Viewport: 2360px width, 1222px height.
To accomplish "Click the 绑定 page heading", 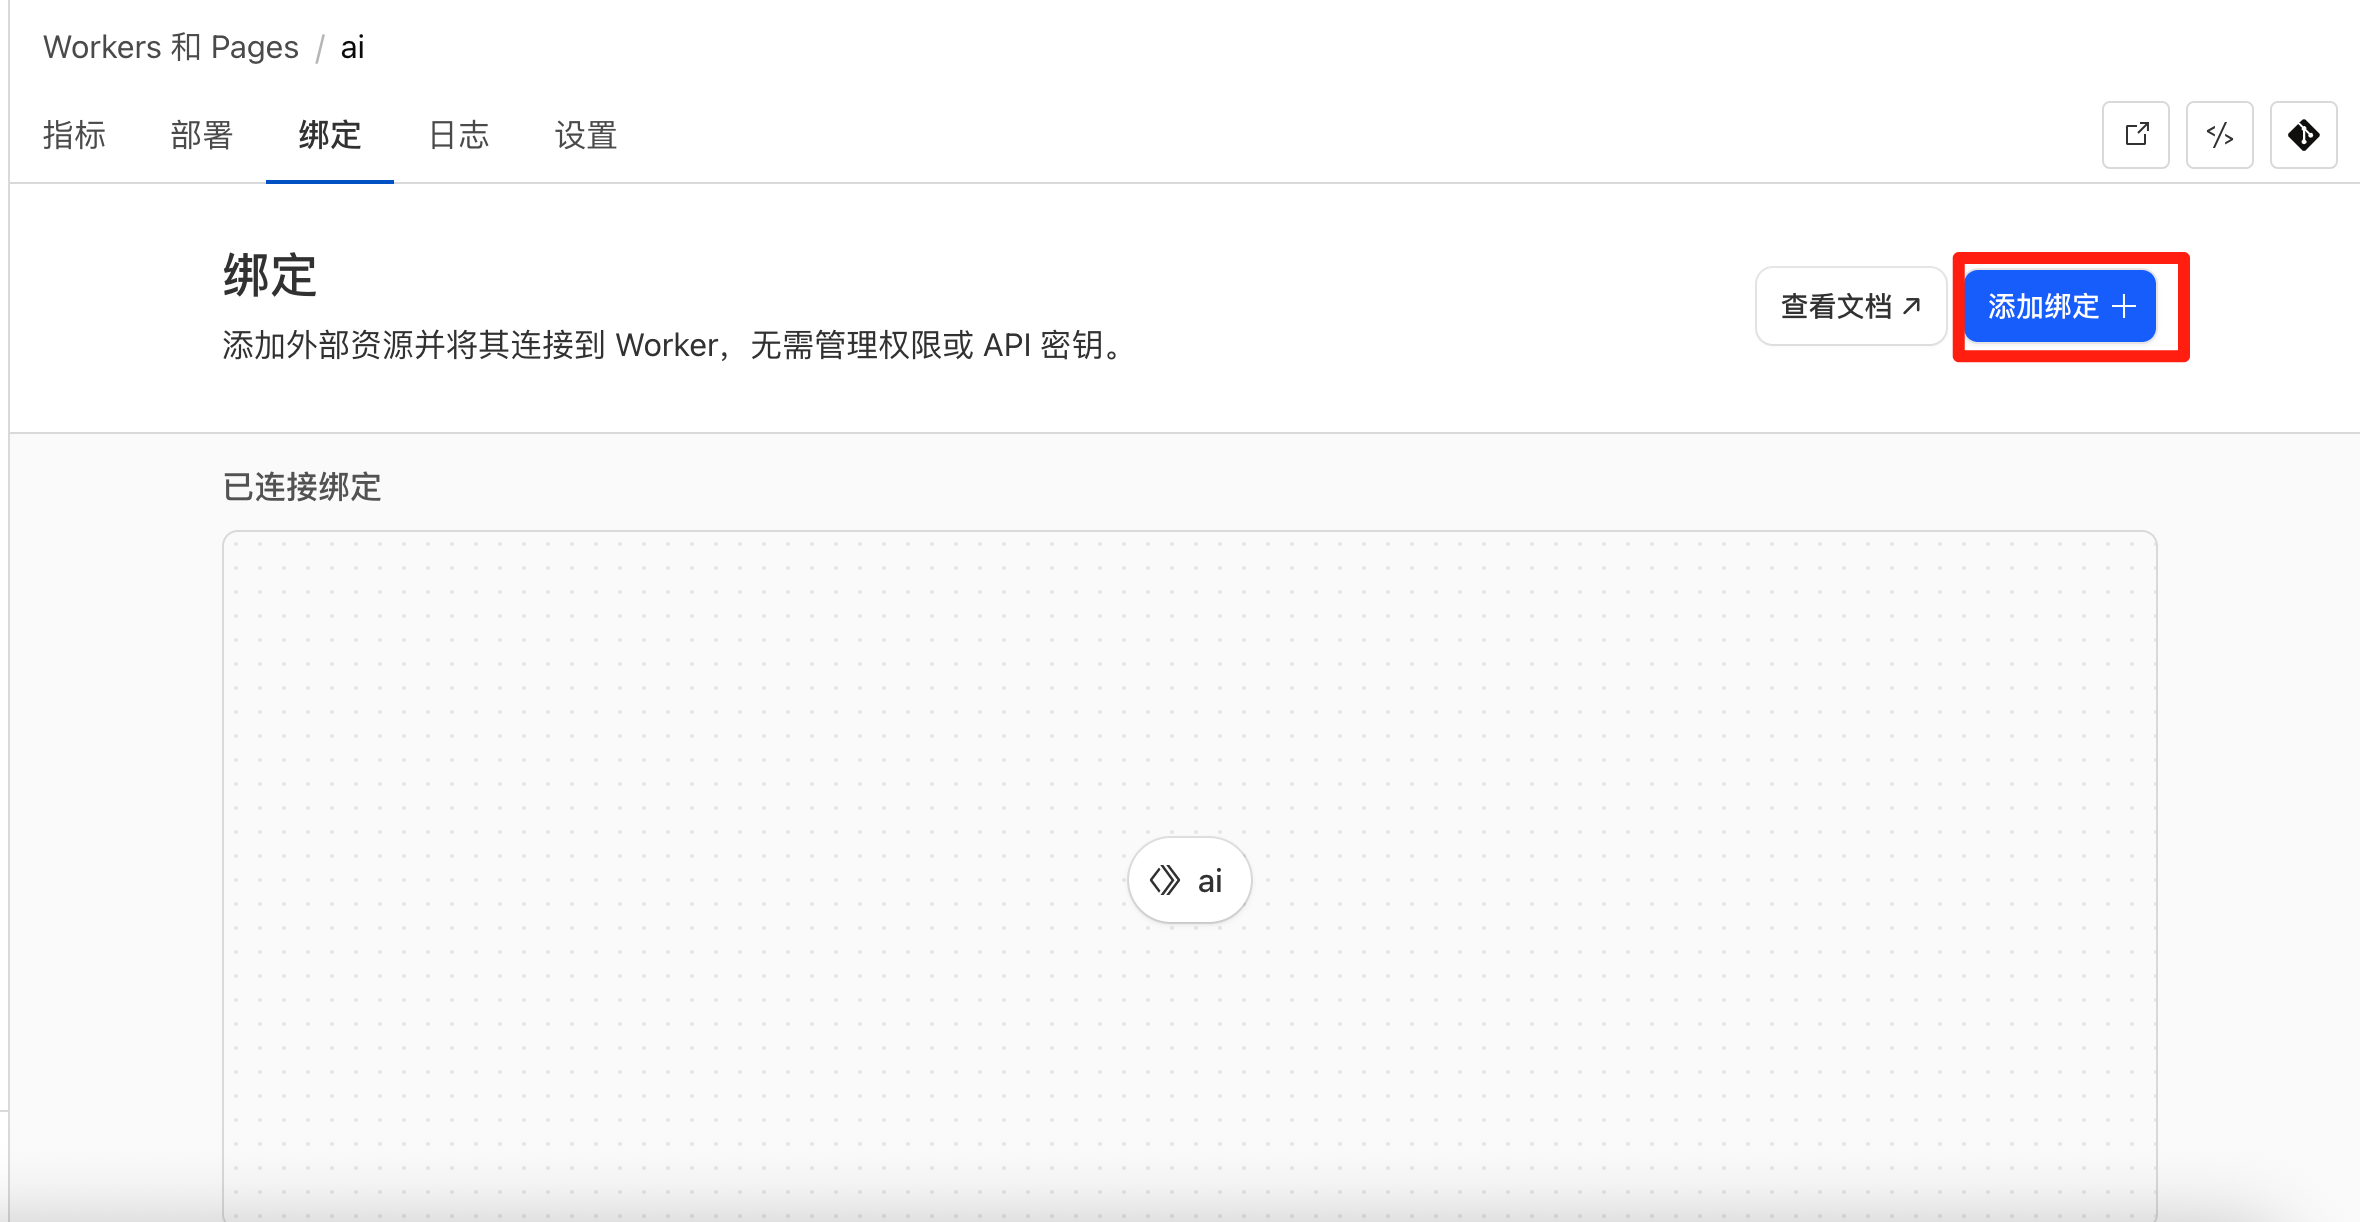I will pyautogui.click(x=270, y=275).
